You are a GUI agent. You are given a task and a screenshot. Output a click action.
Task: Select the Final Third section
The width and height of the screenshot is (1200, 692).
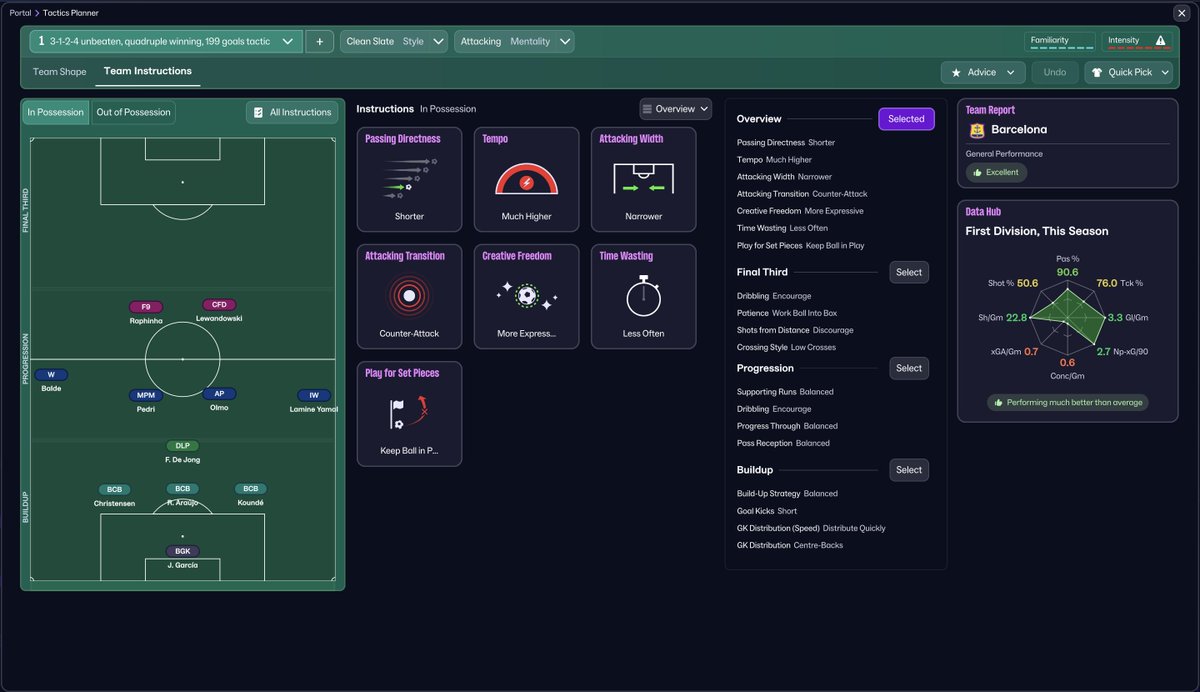coord(909,272)
